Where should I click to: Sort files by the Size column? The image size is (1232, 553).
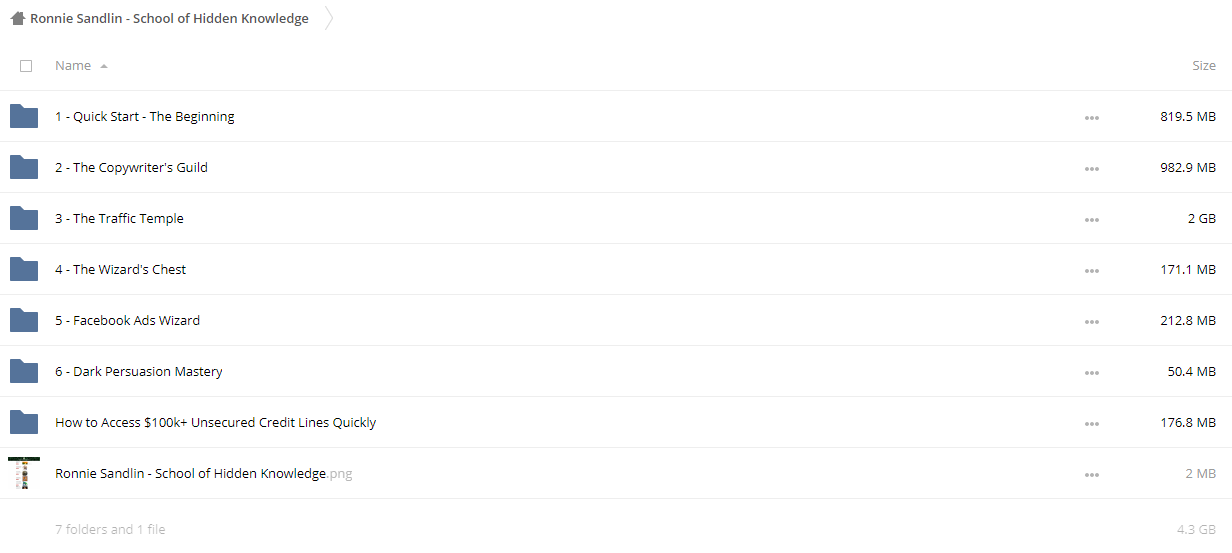[1204, 66]
